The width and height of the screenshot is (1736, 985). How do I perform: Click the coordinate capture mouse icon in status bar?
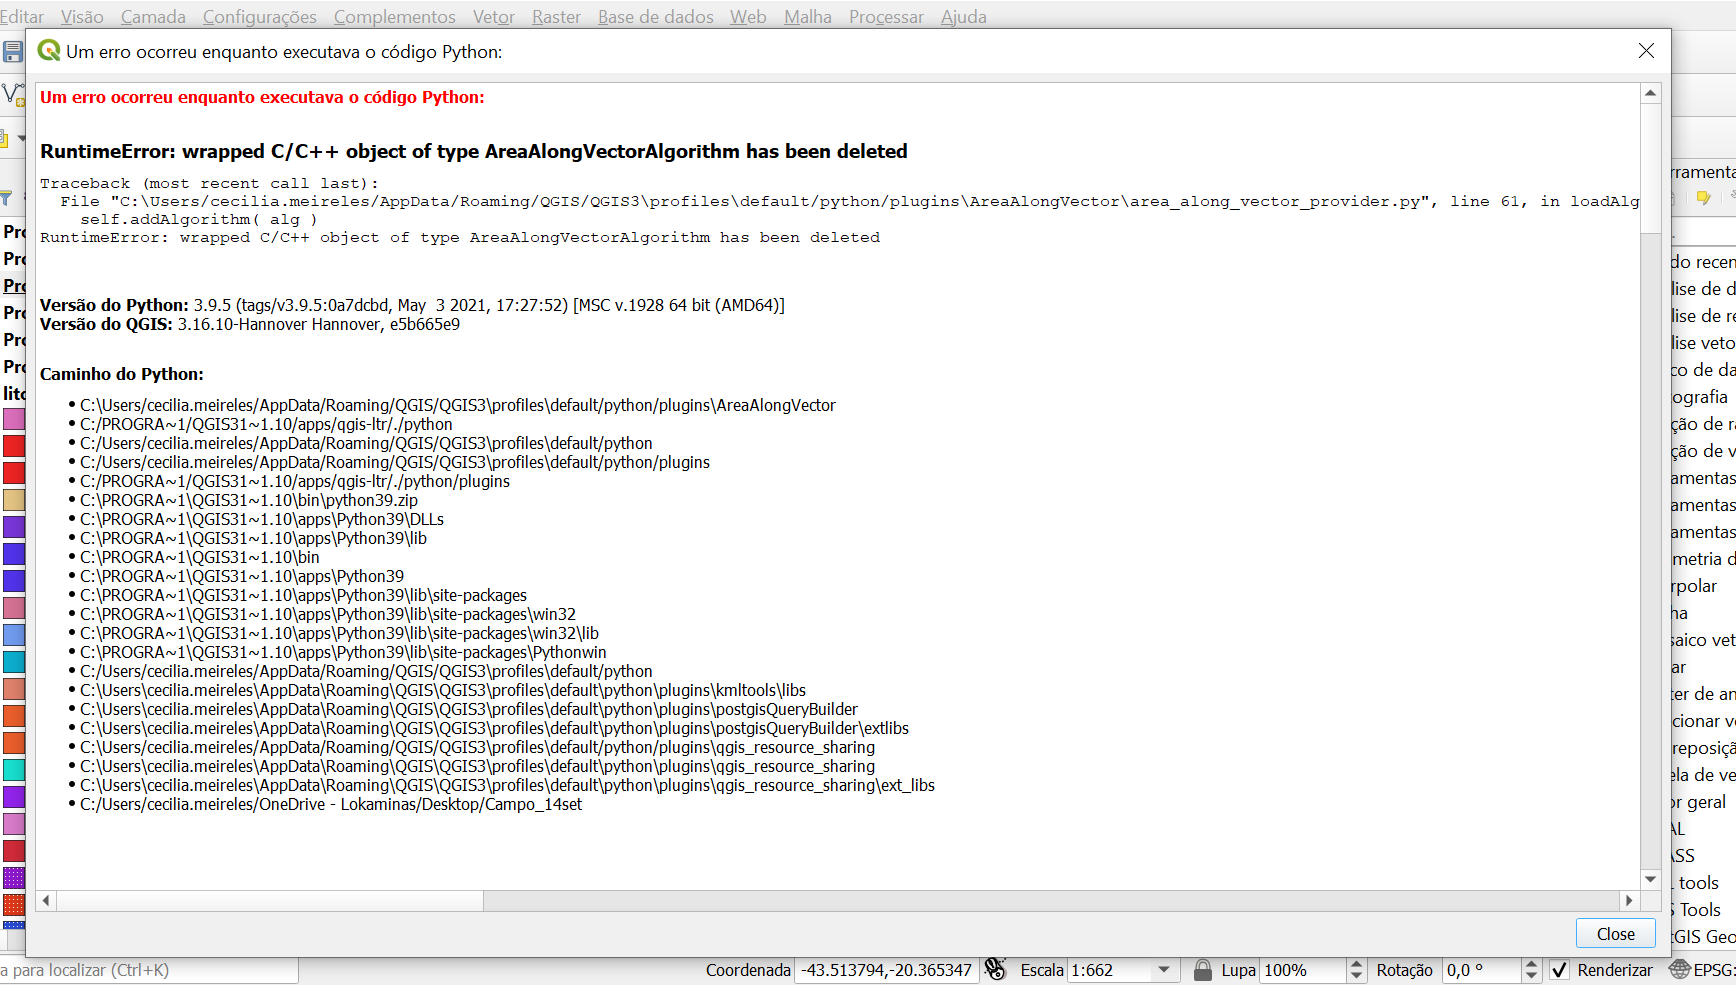tap(996, 969)
